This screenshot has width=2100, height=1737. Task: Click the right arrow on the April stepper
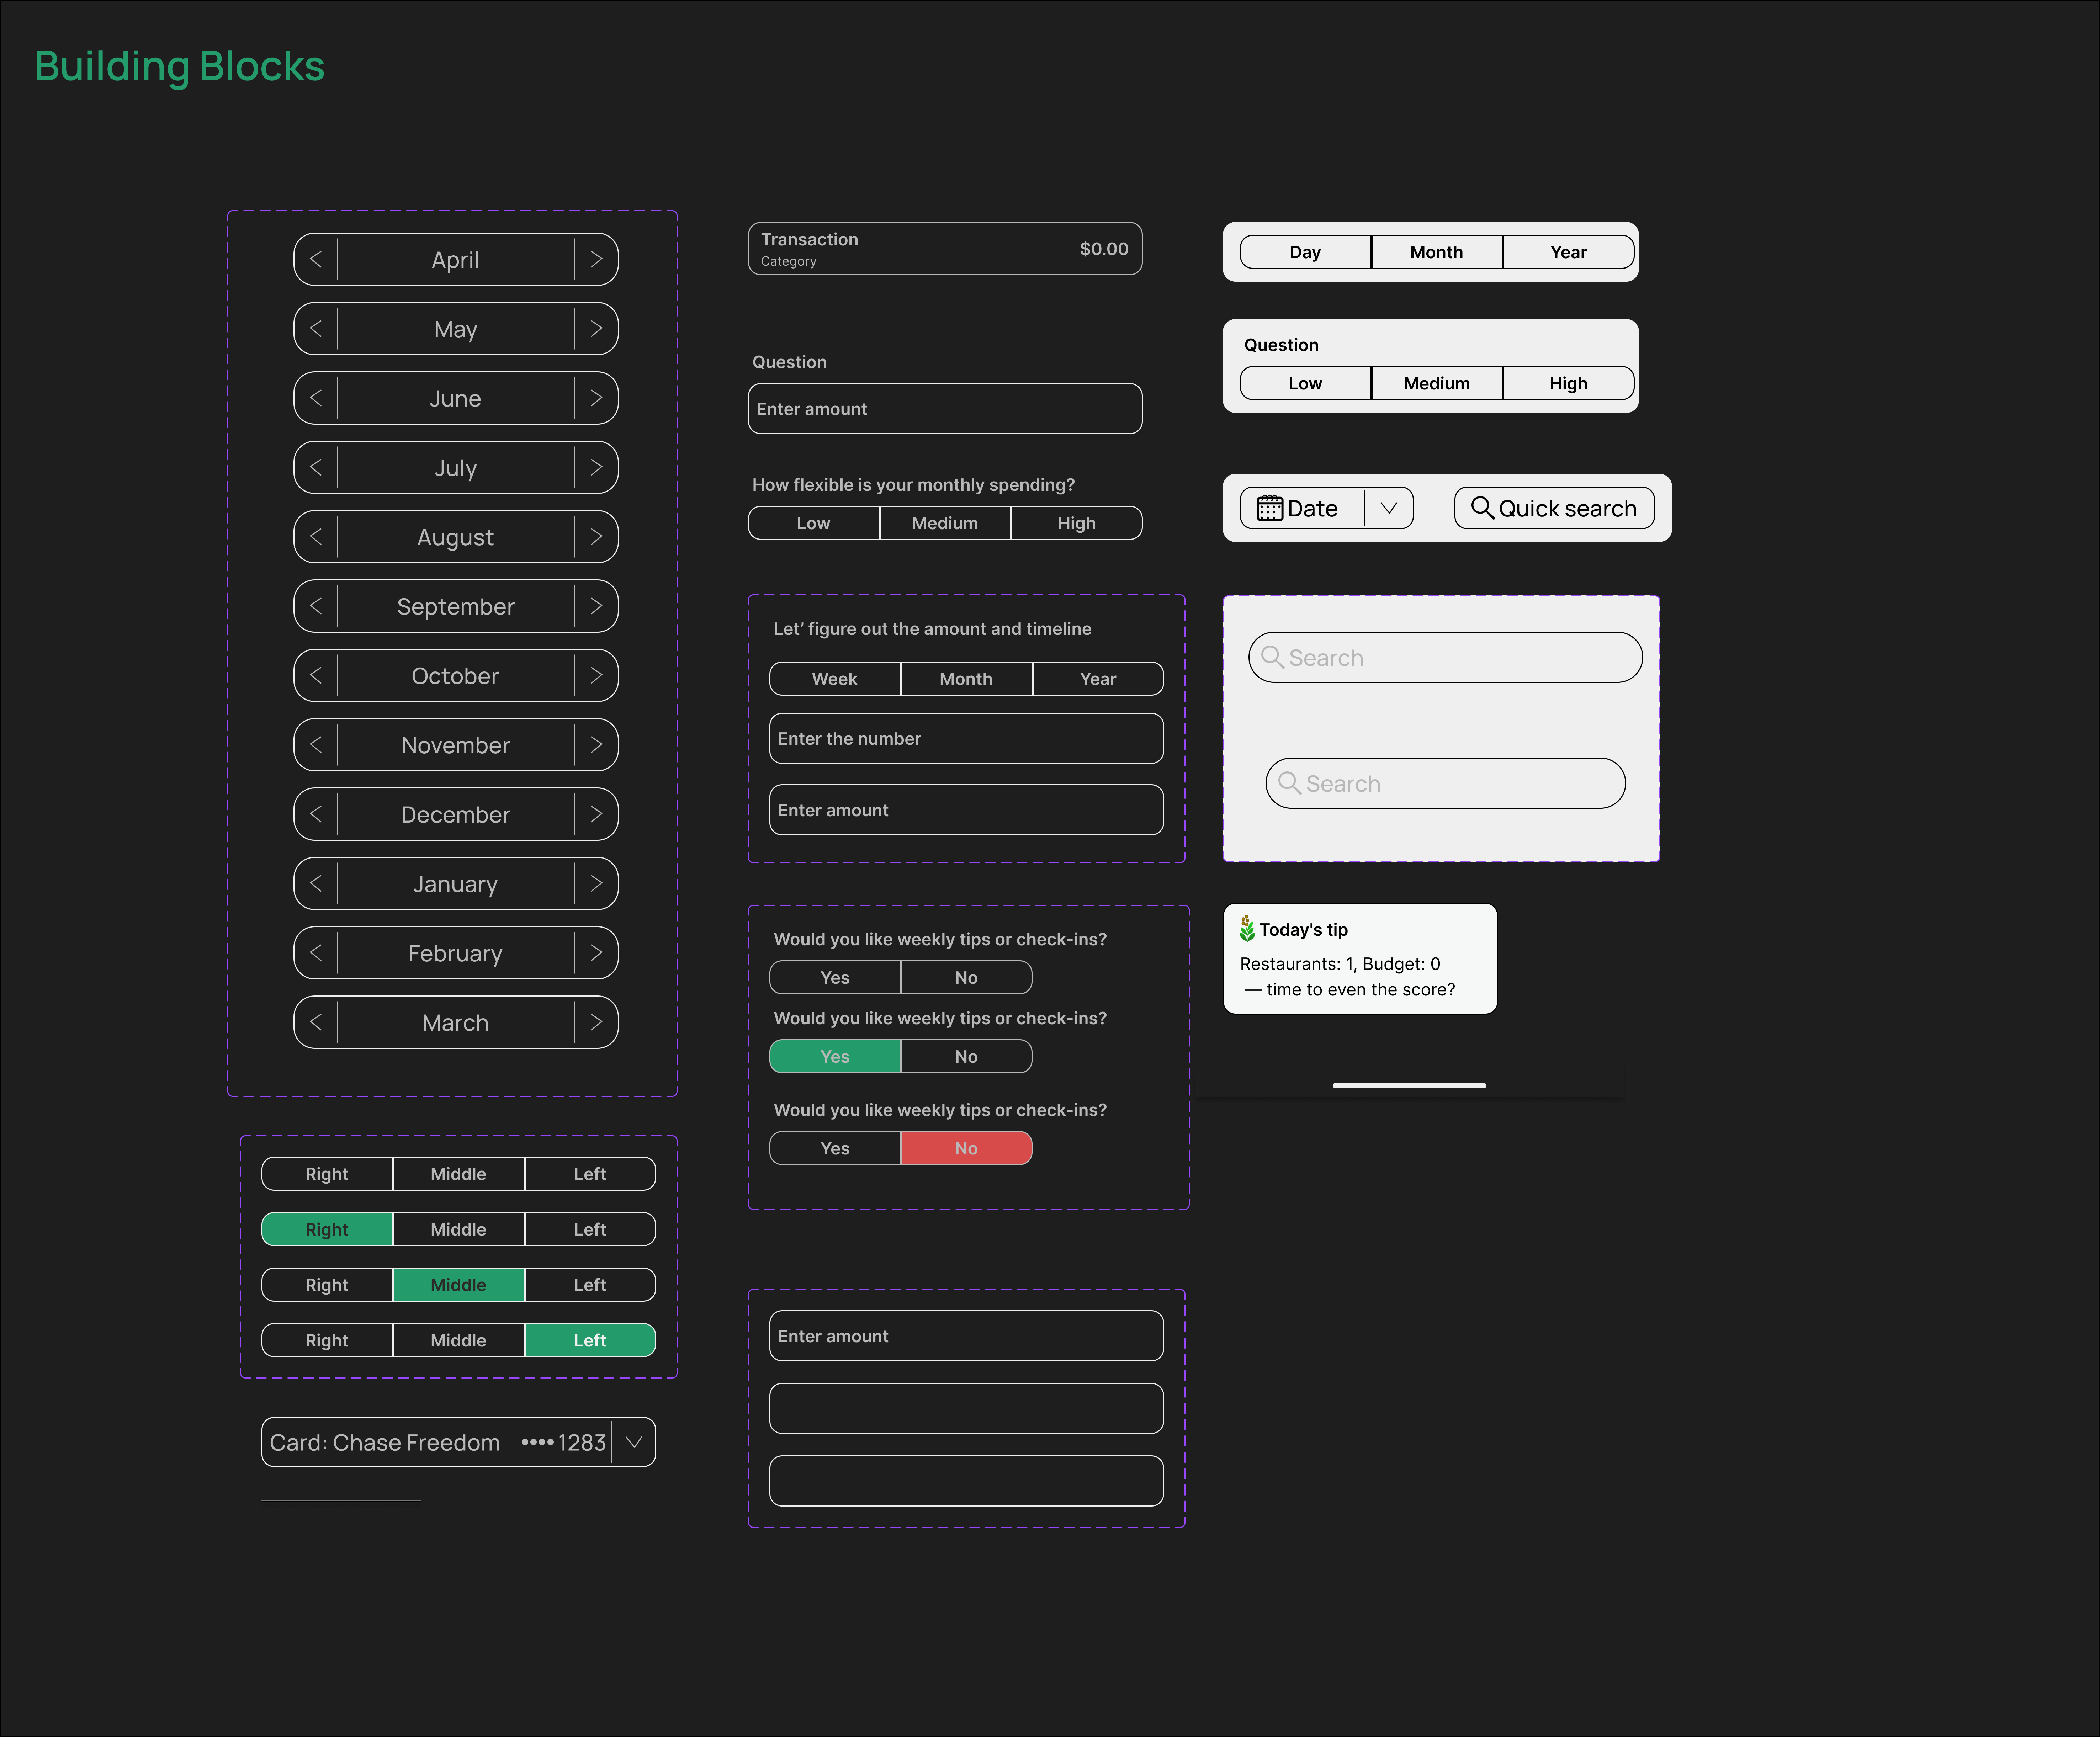[x=597, y=259]
